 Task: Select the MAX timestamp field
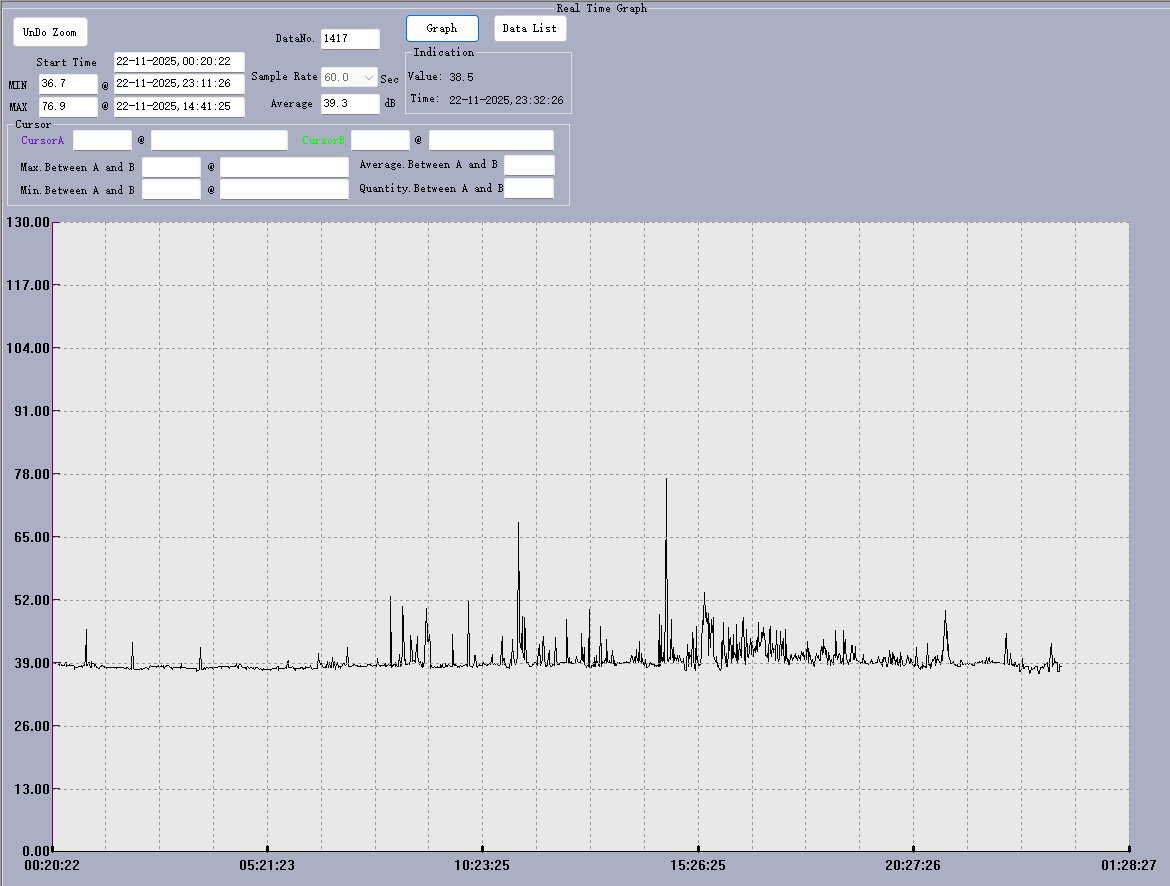pos(179,106)
